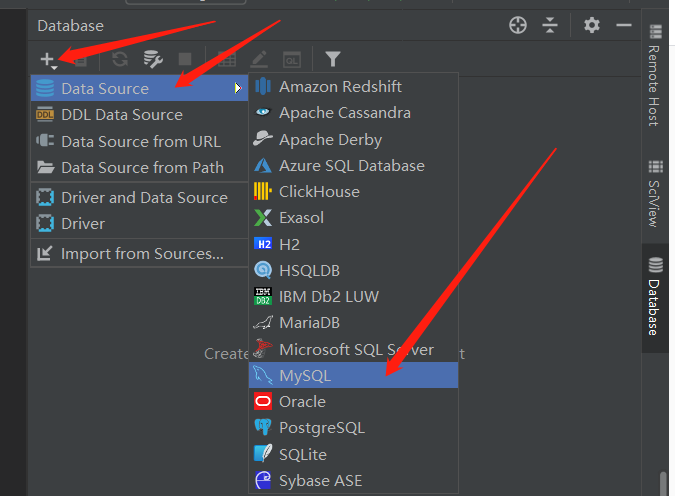
Task: Open the SciView side tab
Action: click(655, 194)
